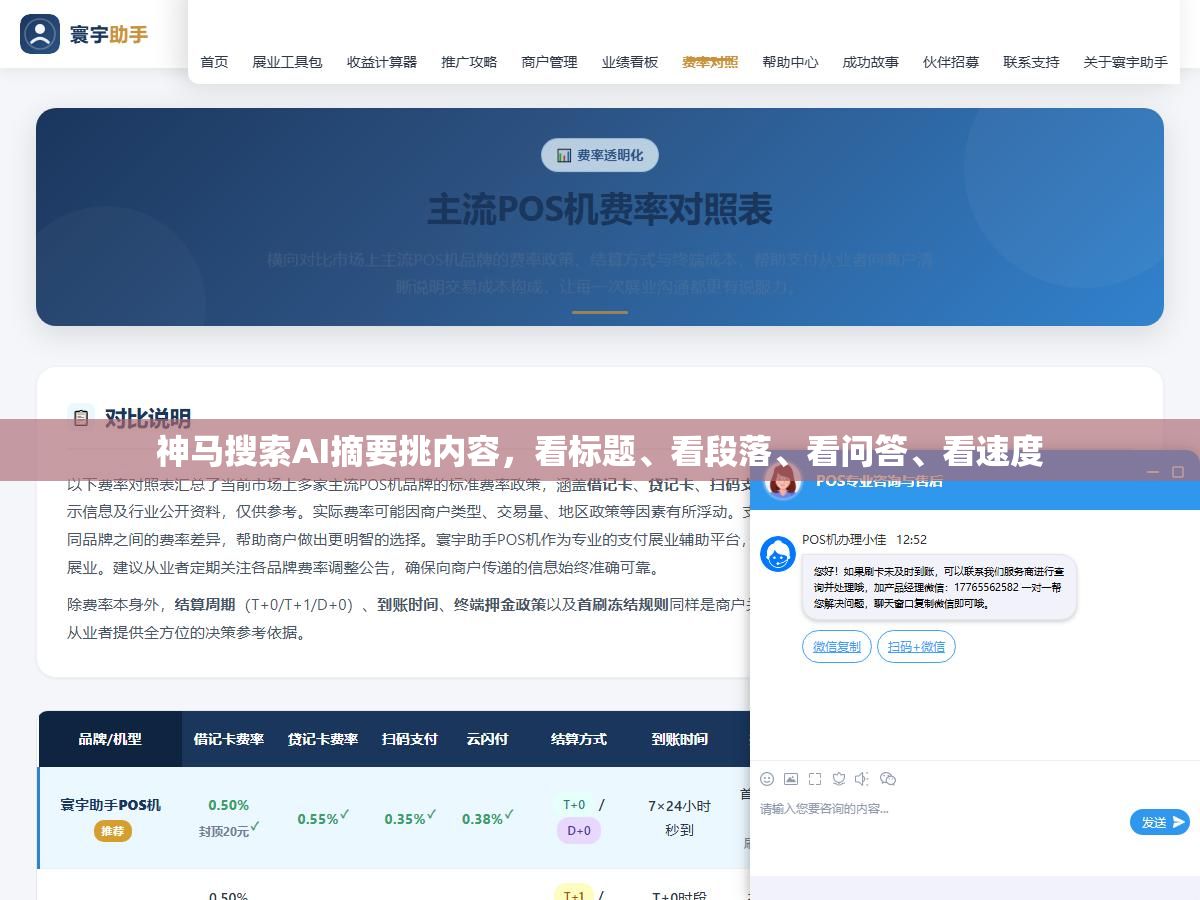Open the 联系支持 nav item
1200x900 pixels.
(x=1031, y=62)
